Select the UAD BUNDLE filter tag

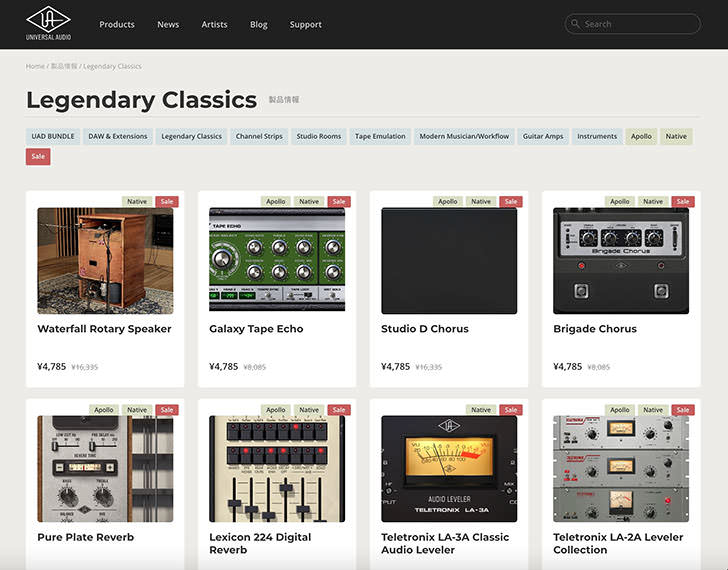click(53, 136)
